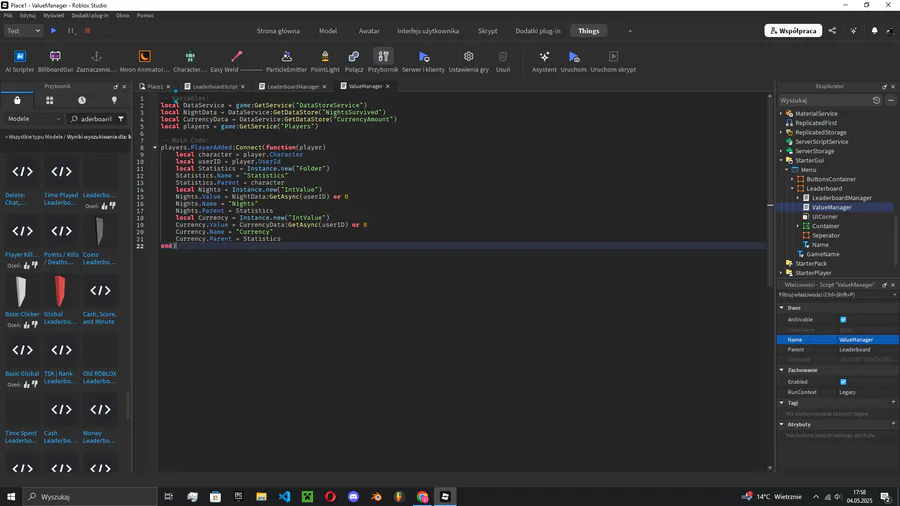Insert a PointLight
Viewport: 900px width, 506px height.
pos(325,61)
